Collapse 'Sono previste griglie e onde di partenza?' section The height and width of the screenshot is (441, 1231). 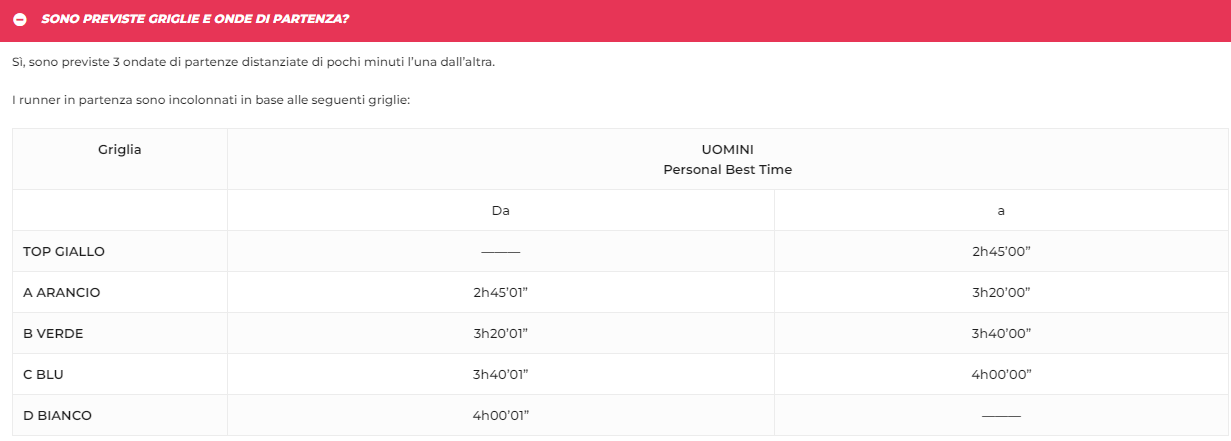click(615, 20)
